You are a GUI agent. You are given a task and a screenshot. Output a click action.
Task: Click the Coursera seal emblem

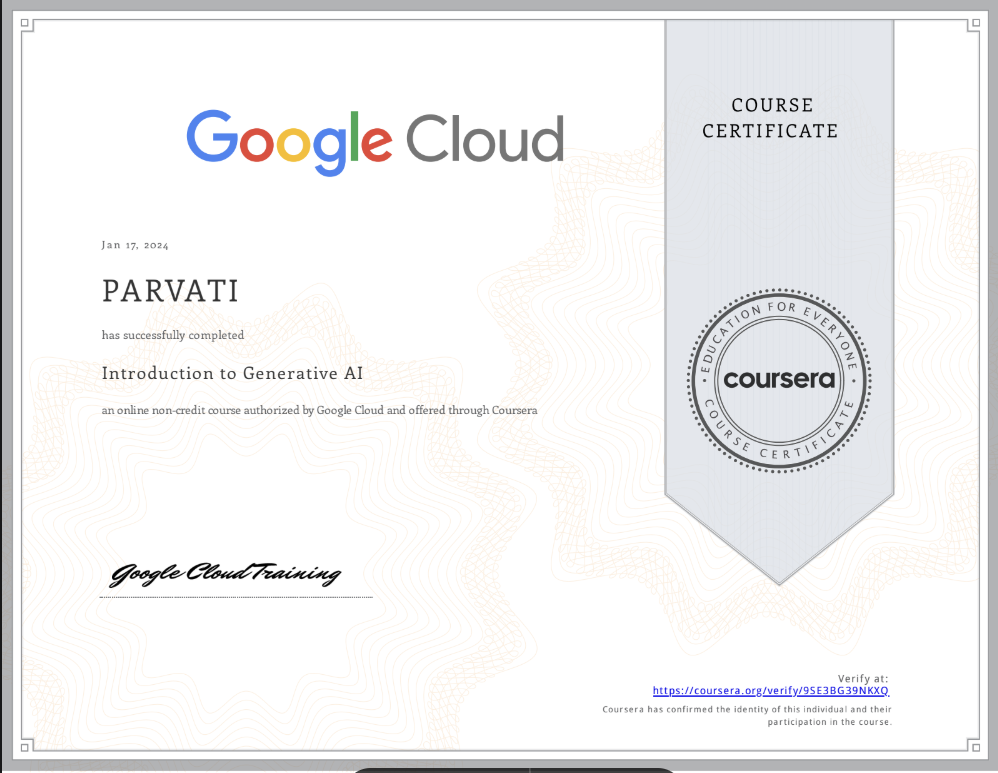[779, 380]
